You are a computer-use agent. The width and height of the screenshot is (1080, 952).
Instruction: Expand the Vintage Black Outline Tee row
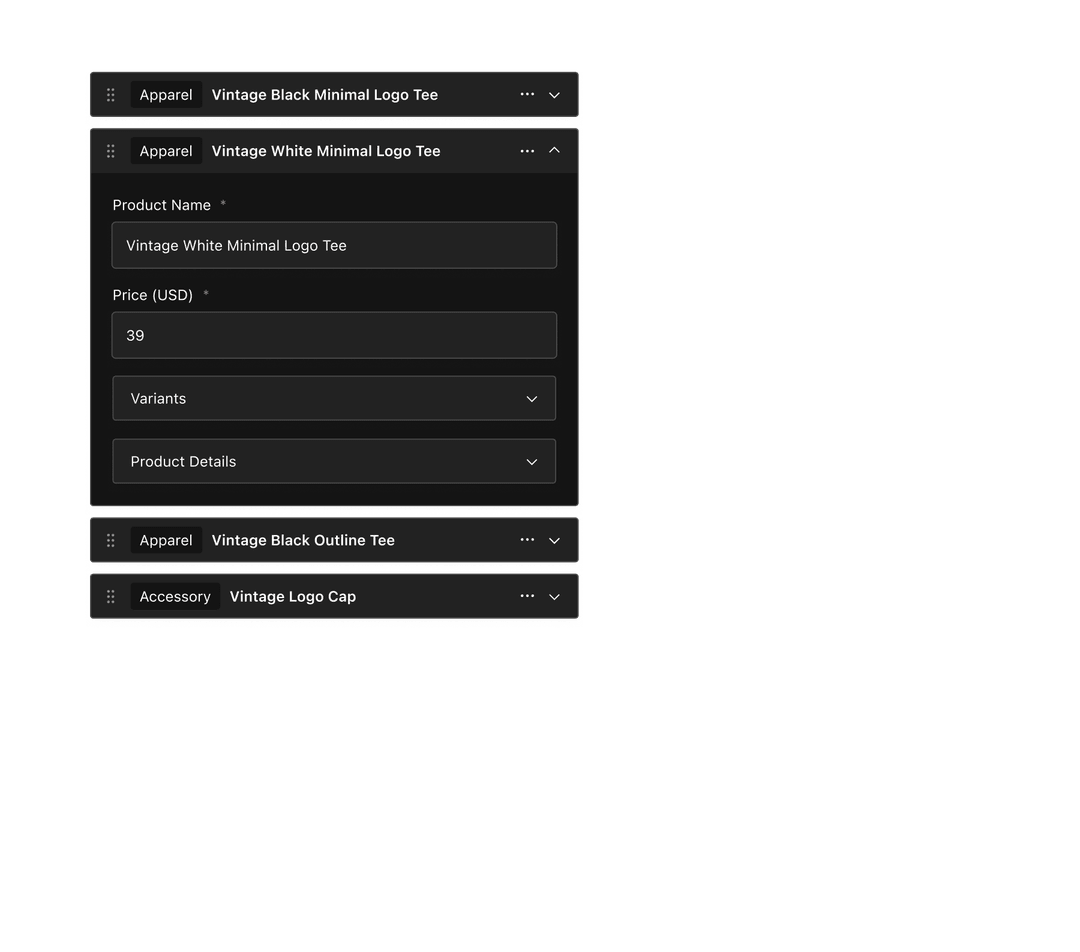pyautogui.click(x=555, y=540)
